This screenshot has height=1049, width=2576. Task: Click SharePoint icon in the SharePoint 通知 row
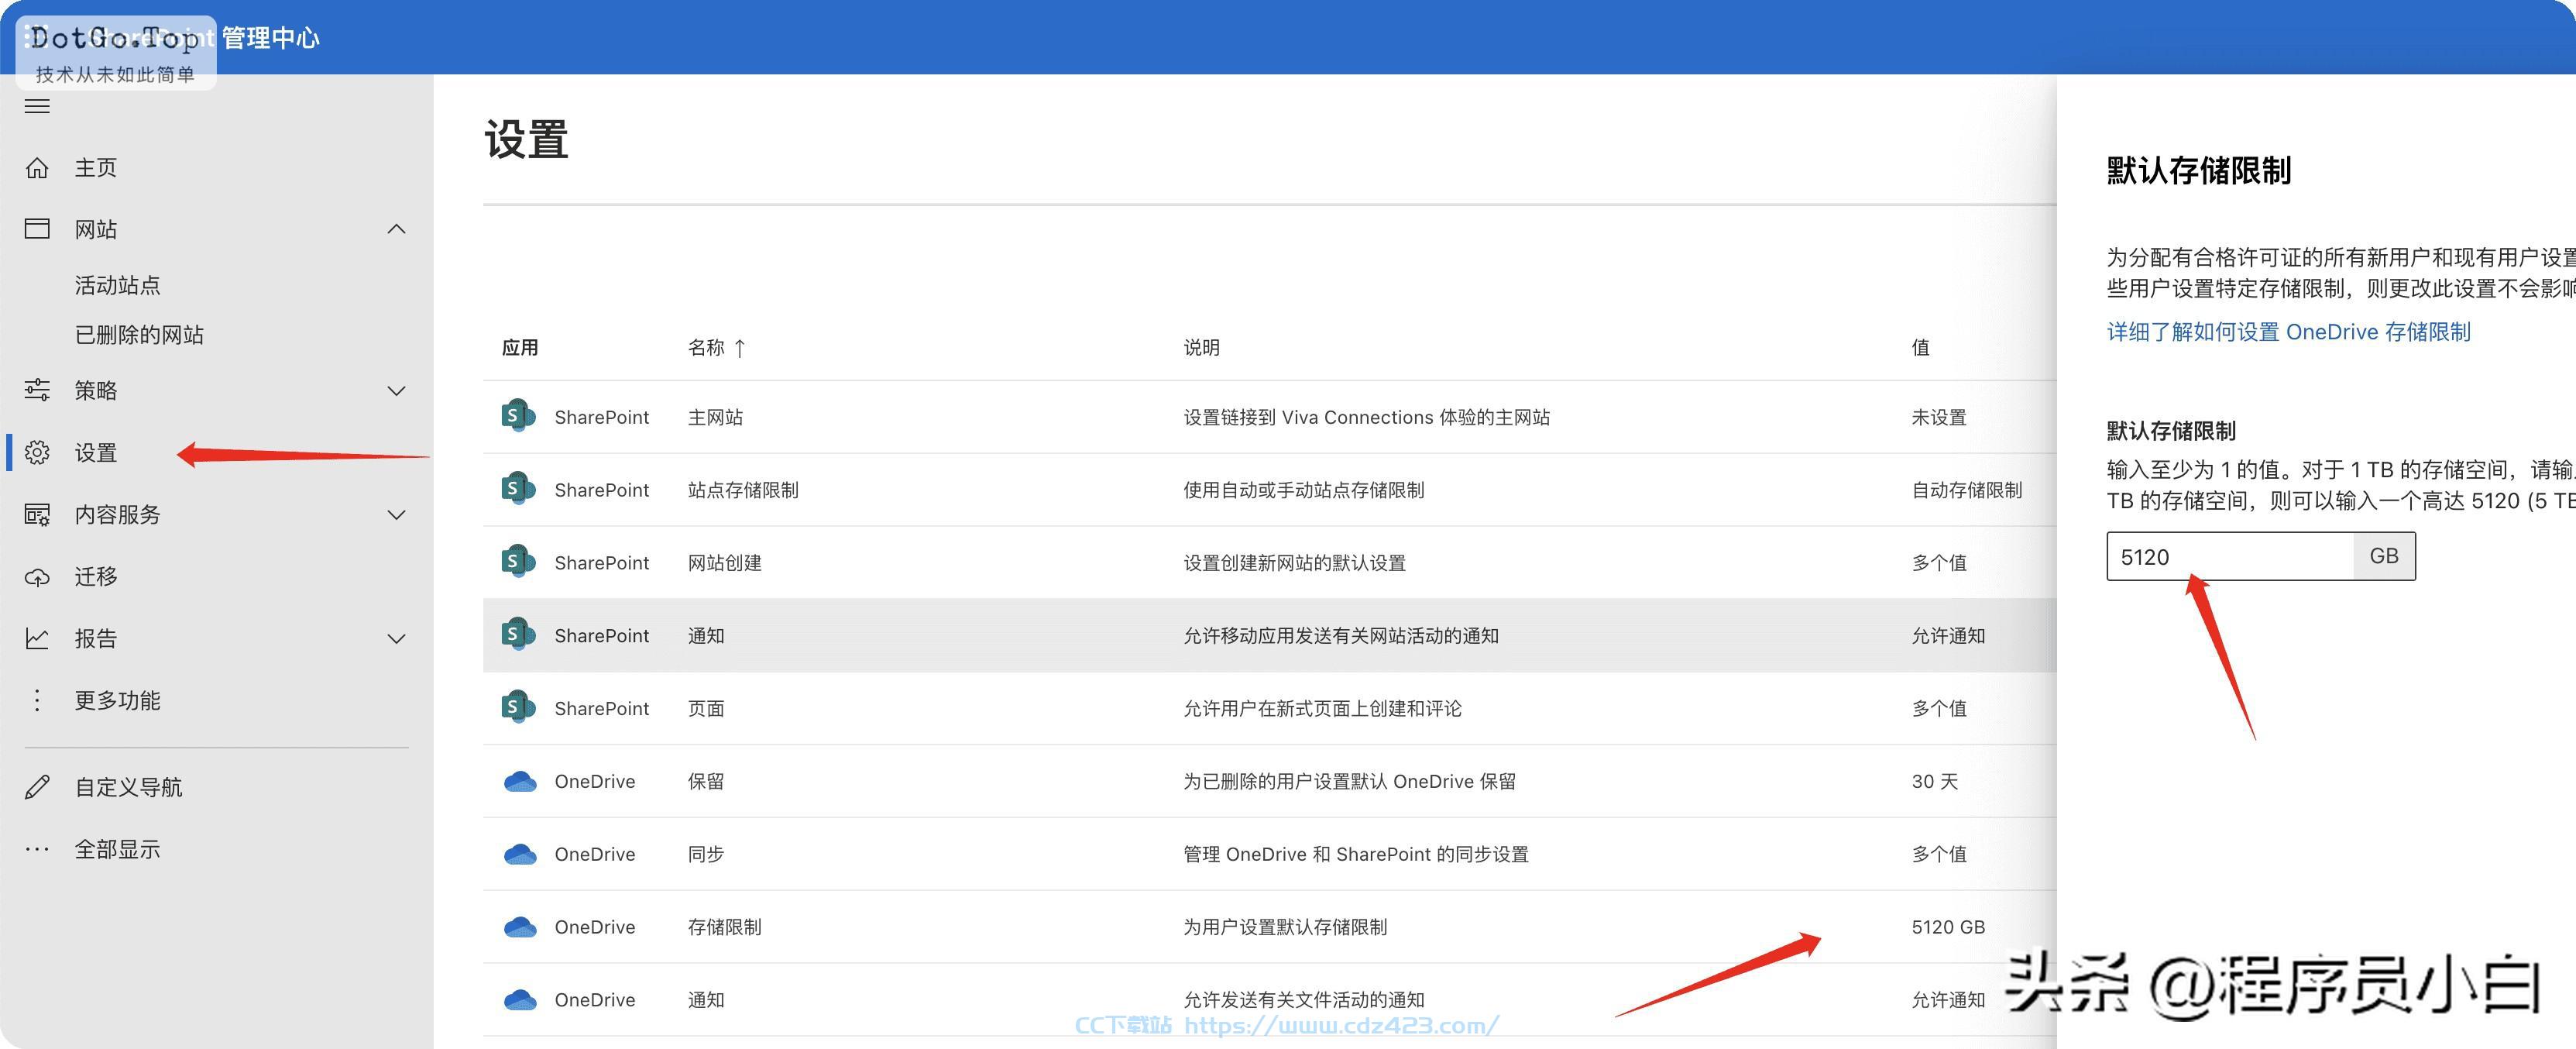point(518,635)
